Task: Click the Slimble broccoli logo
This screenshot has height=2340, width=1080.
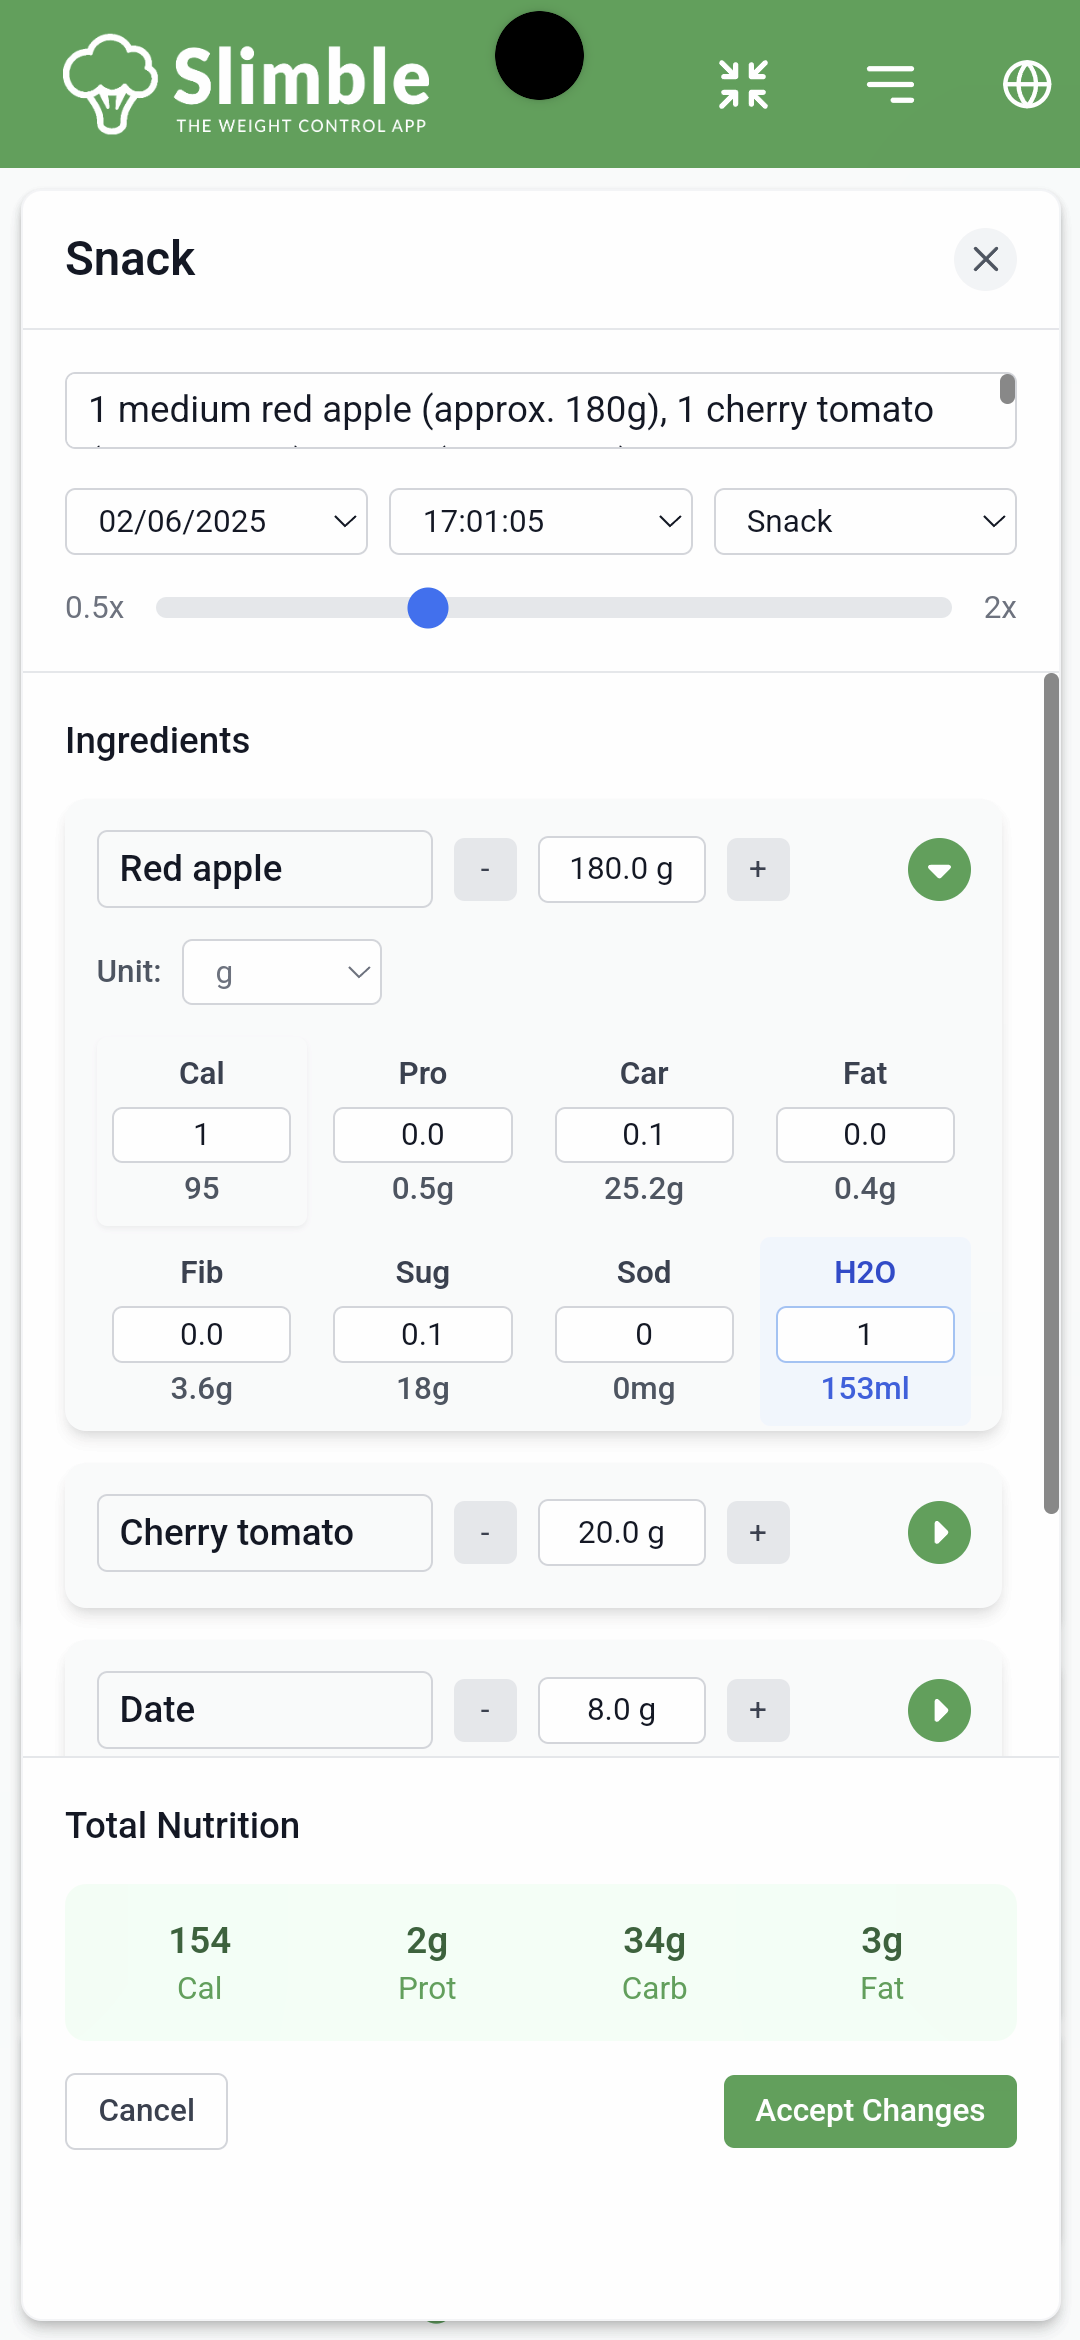Action: pyautogui.click(x=110, y=84)
